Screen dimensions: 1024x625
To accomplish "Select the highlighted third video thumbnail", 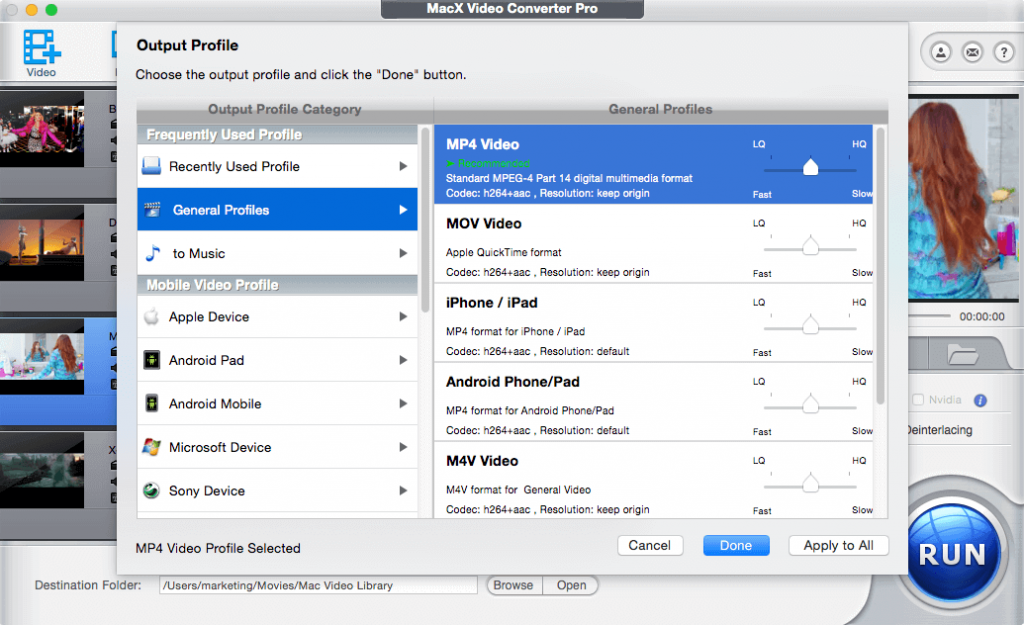I will click(x=42, y=357).
